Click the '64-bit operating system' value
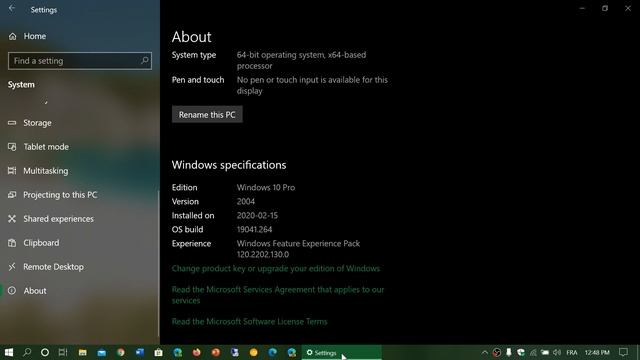Screen dimensions: 640x360 coord(302,60)
